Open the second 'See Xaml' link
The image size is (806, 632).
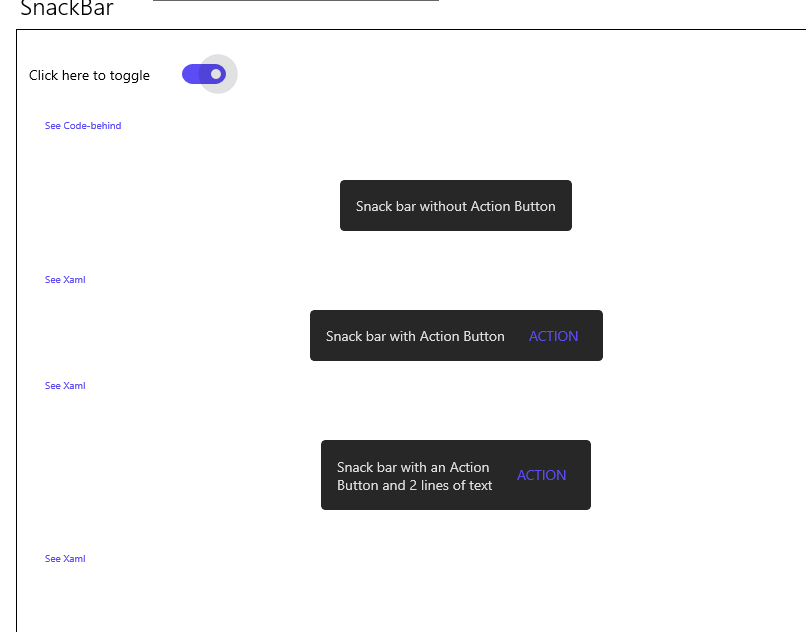click(64, 385)
